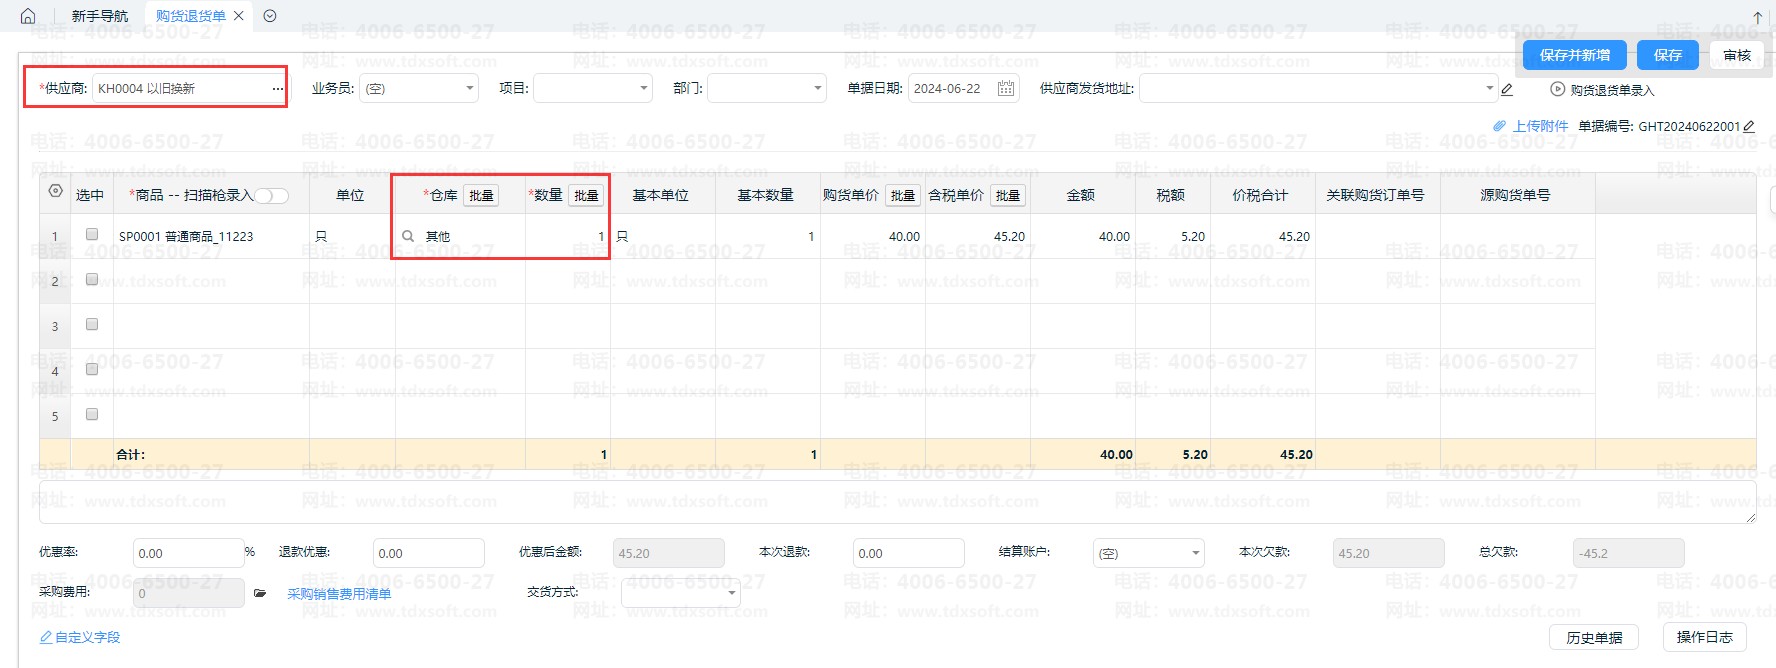Click the edit pencil next to 单据编号
Screen dimensions: 1776x668
(1749, 127)
